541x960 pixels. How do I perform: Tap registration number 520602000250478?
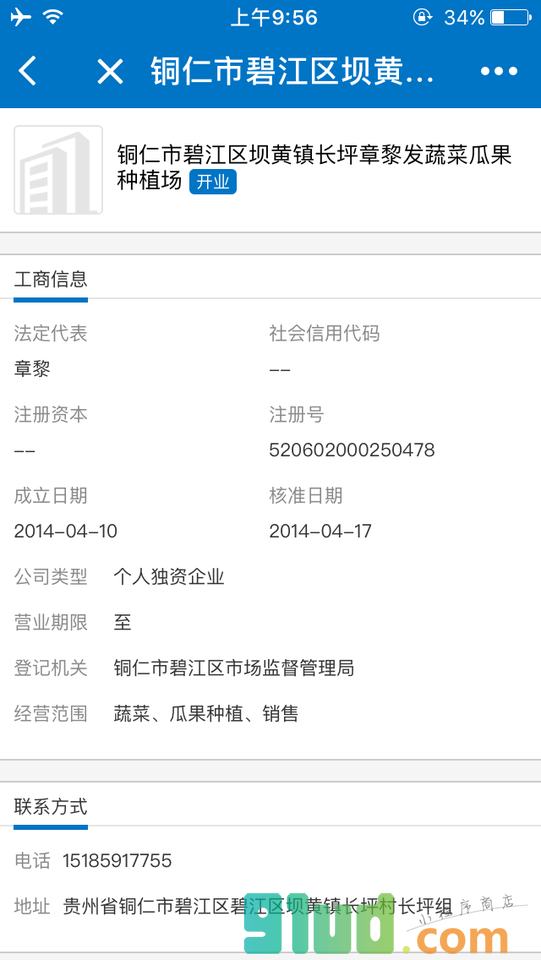pos(352,451)
